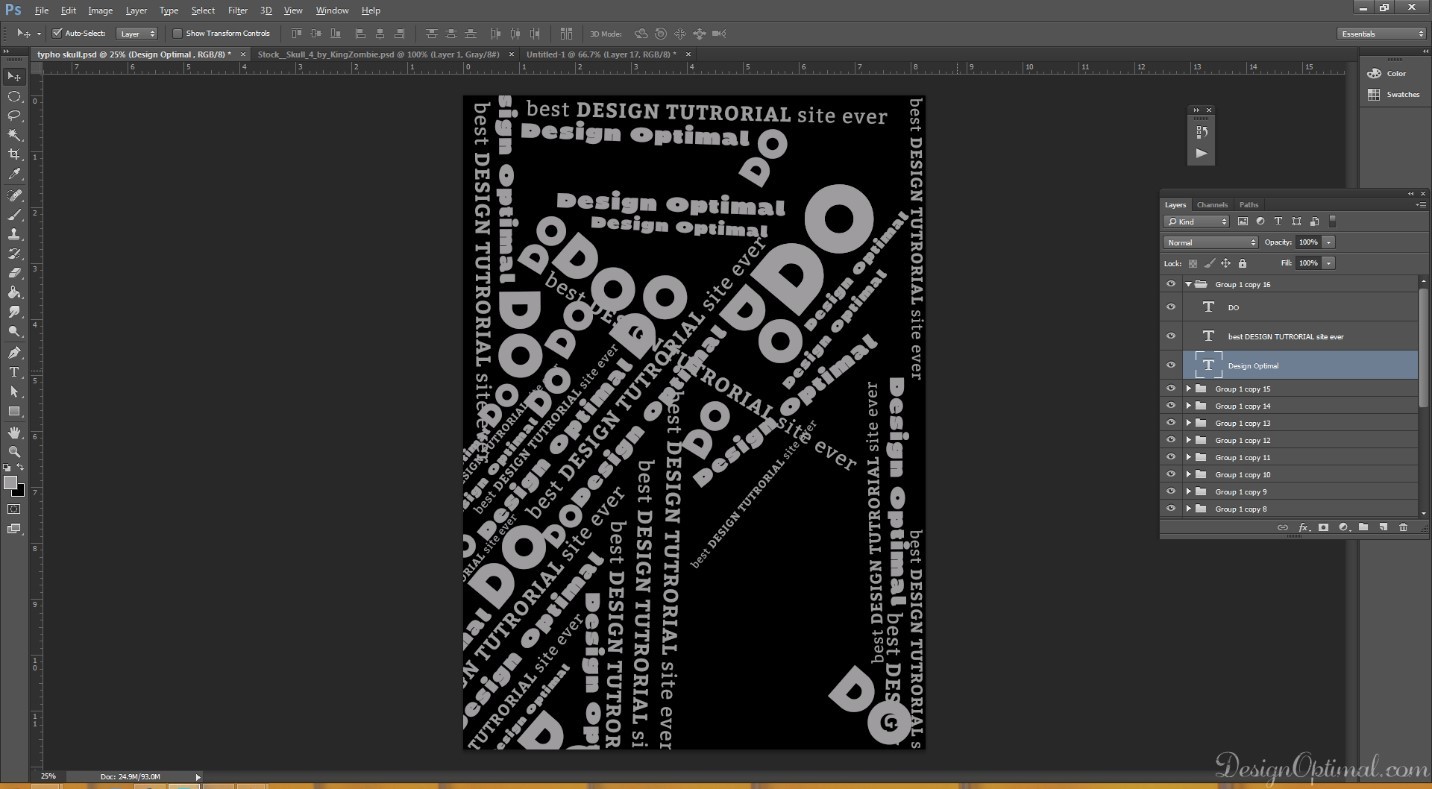
Task: Hide the Group 1 copy 12 group
Action: point(1171,440)
